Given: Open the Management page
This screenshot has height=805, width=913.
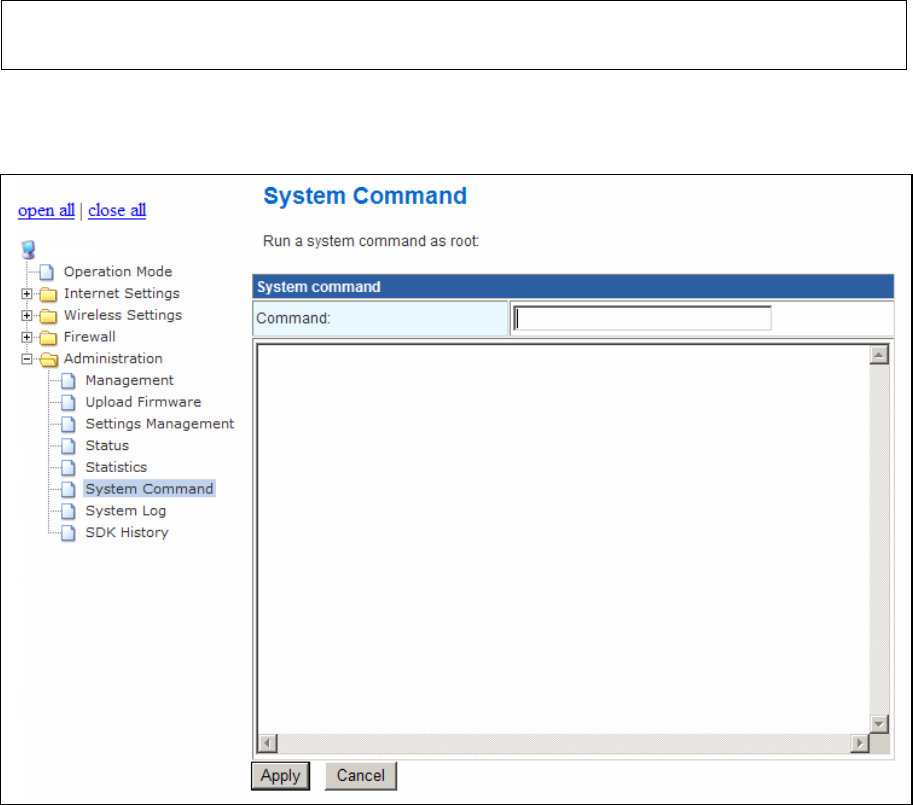Looking at the screenshot, I should (x=129, y=381).
